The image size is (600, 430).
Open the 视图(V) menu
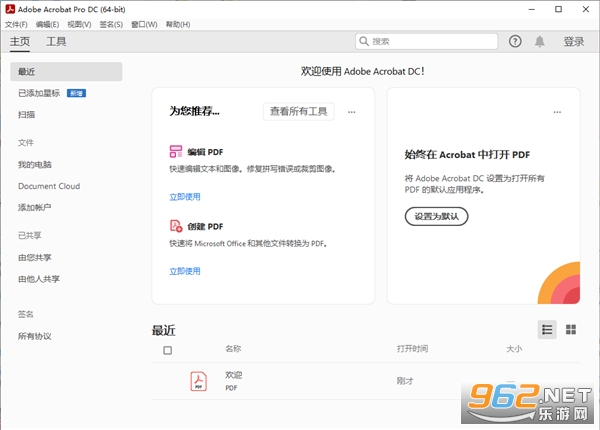pyautogui.click(x=79, y=24)
